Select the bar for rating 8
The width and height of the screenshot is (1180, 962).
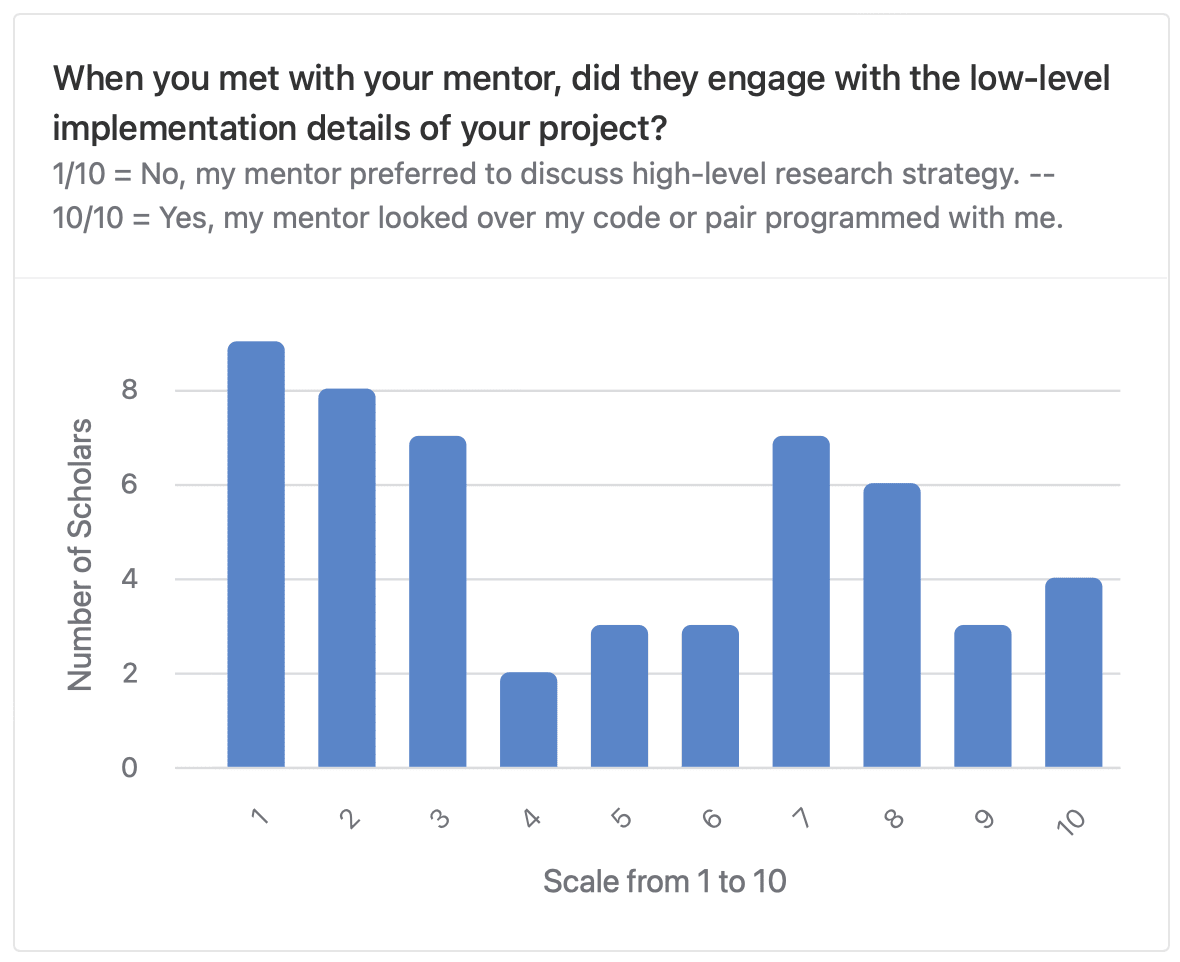point(892,626)
